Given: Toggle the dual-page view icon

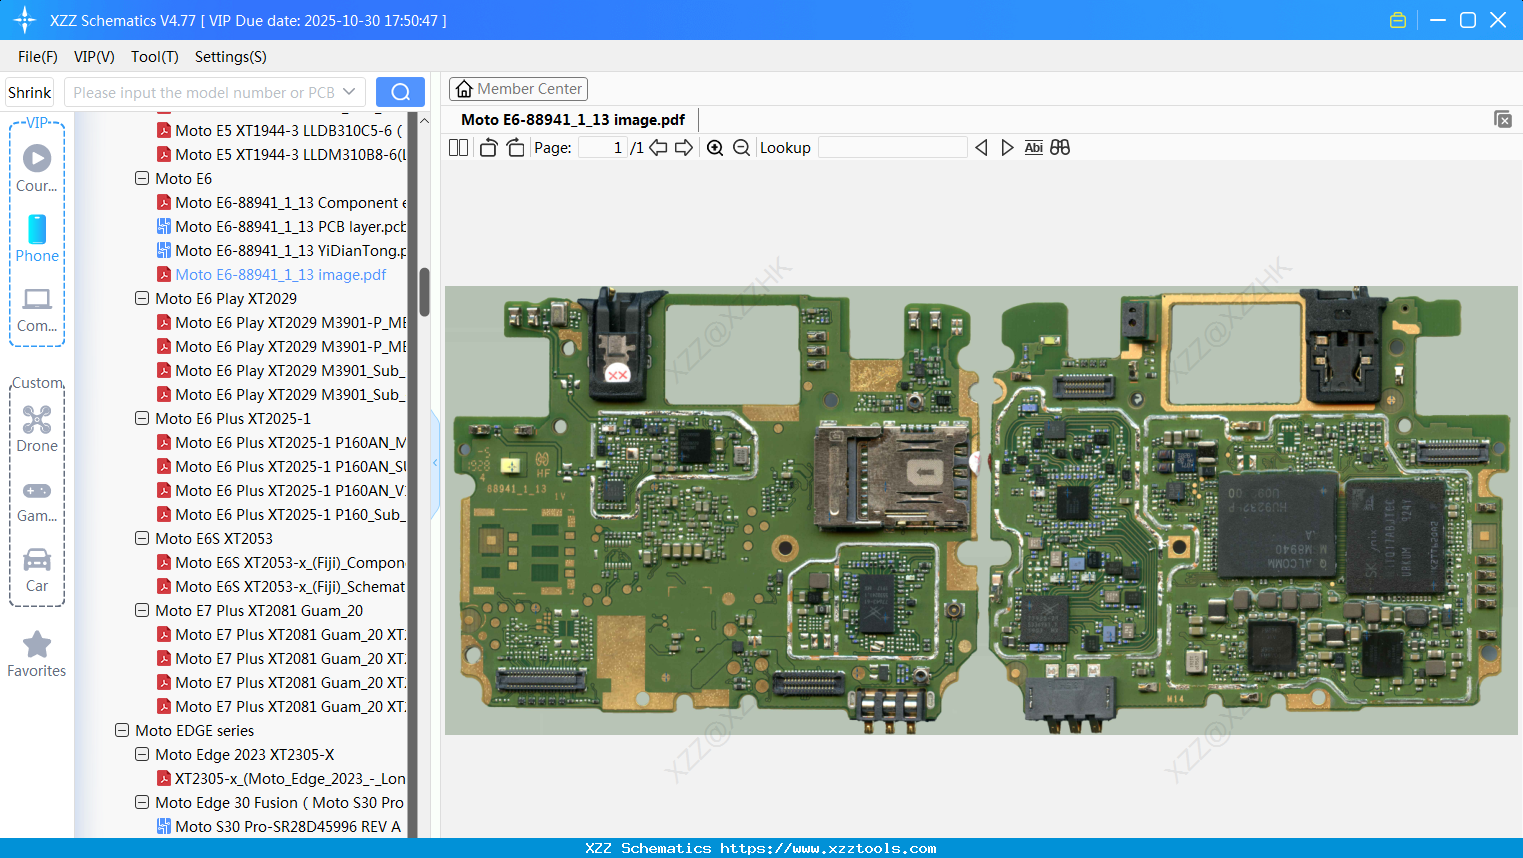Looking at the screenshot, I should tap(458, 148).
